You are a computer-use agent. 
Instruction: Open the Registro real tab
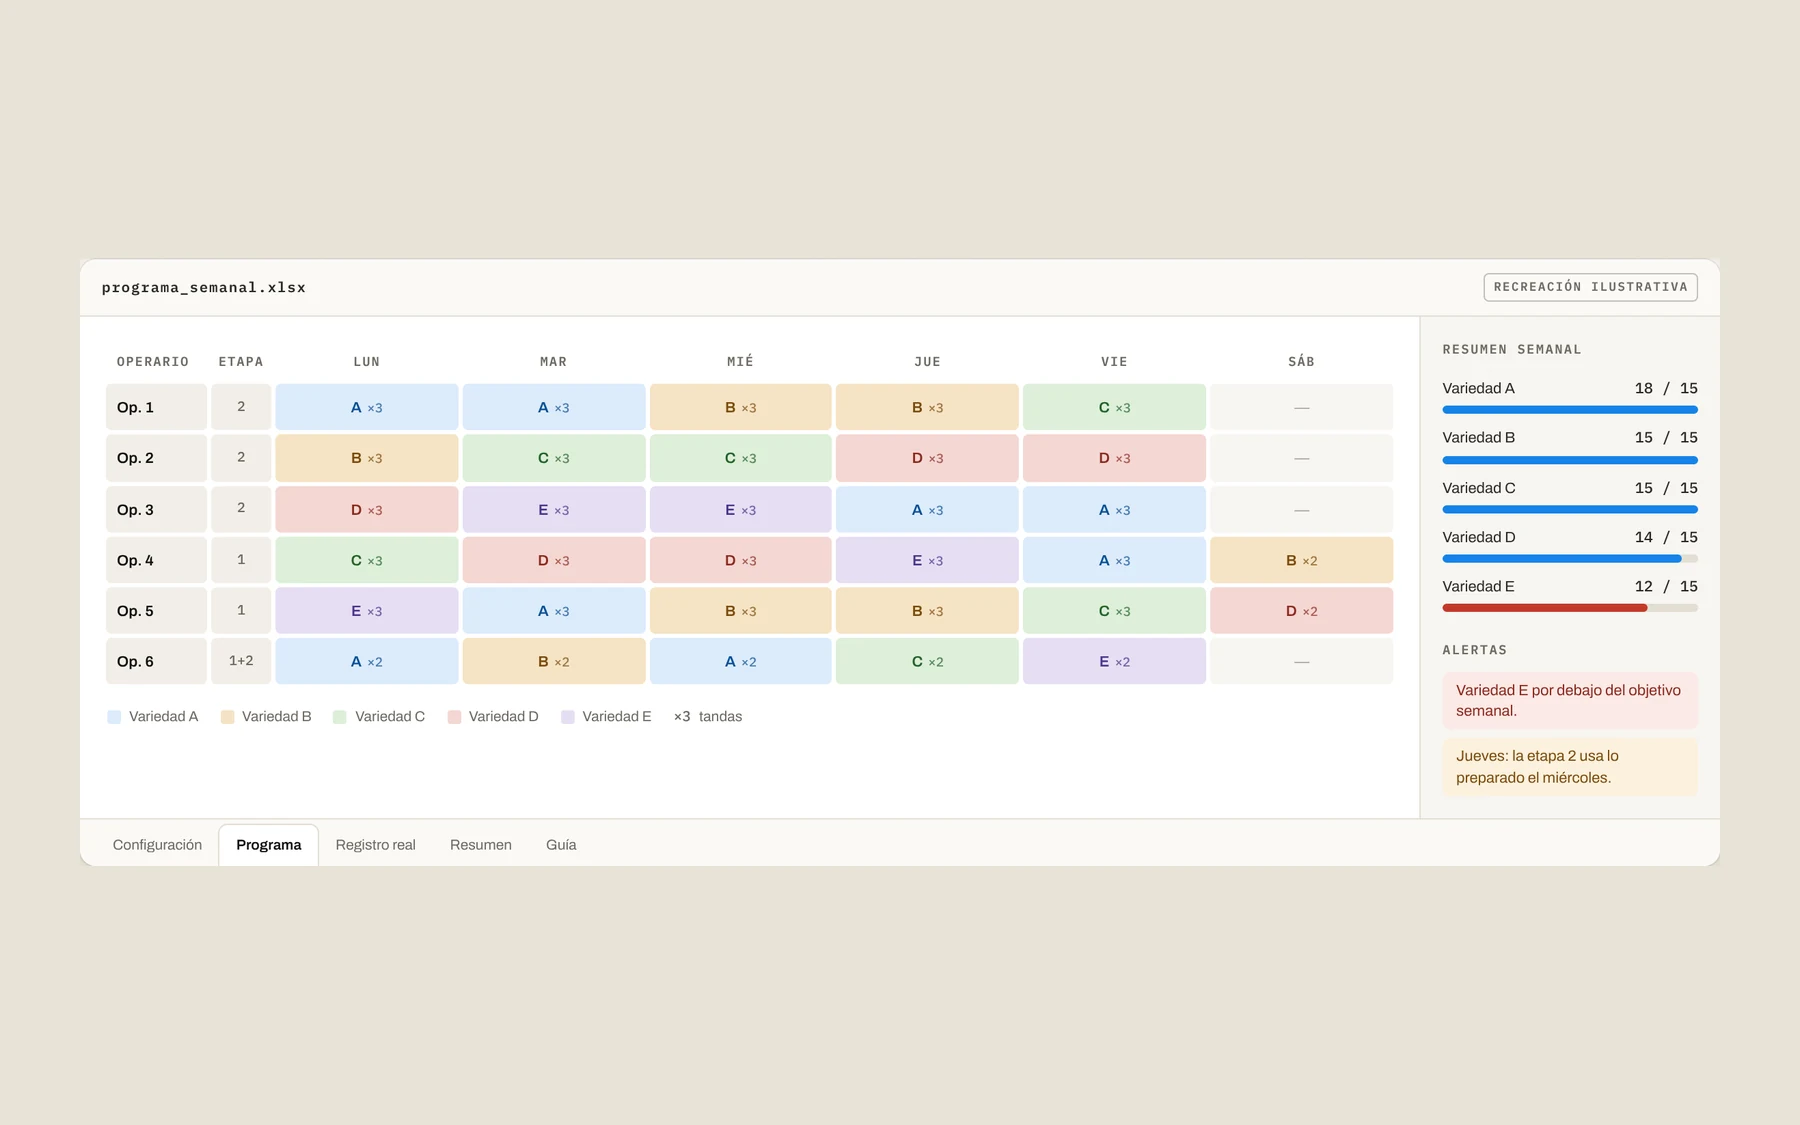click(x=375, y=845)
